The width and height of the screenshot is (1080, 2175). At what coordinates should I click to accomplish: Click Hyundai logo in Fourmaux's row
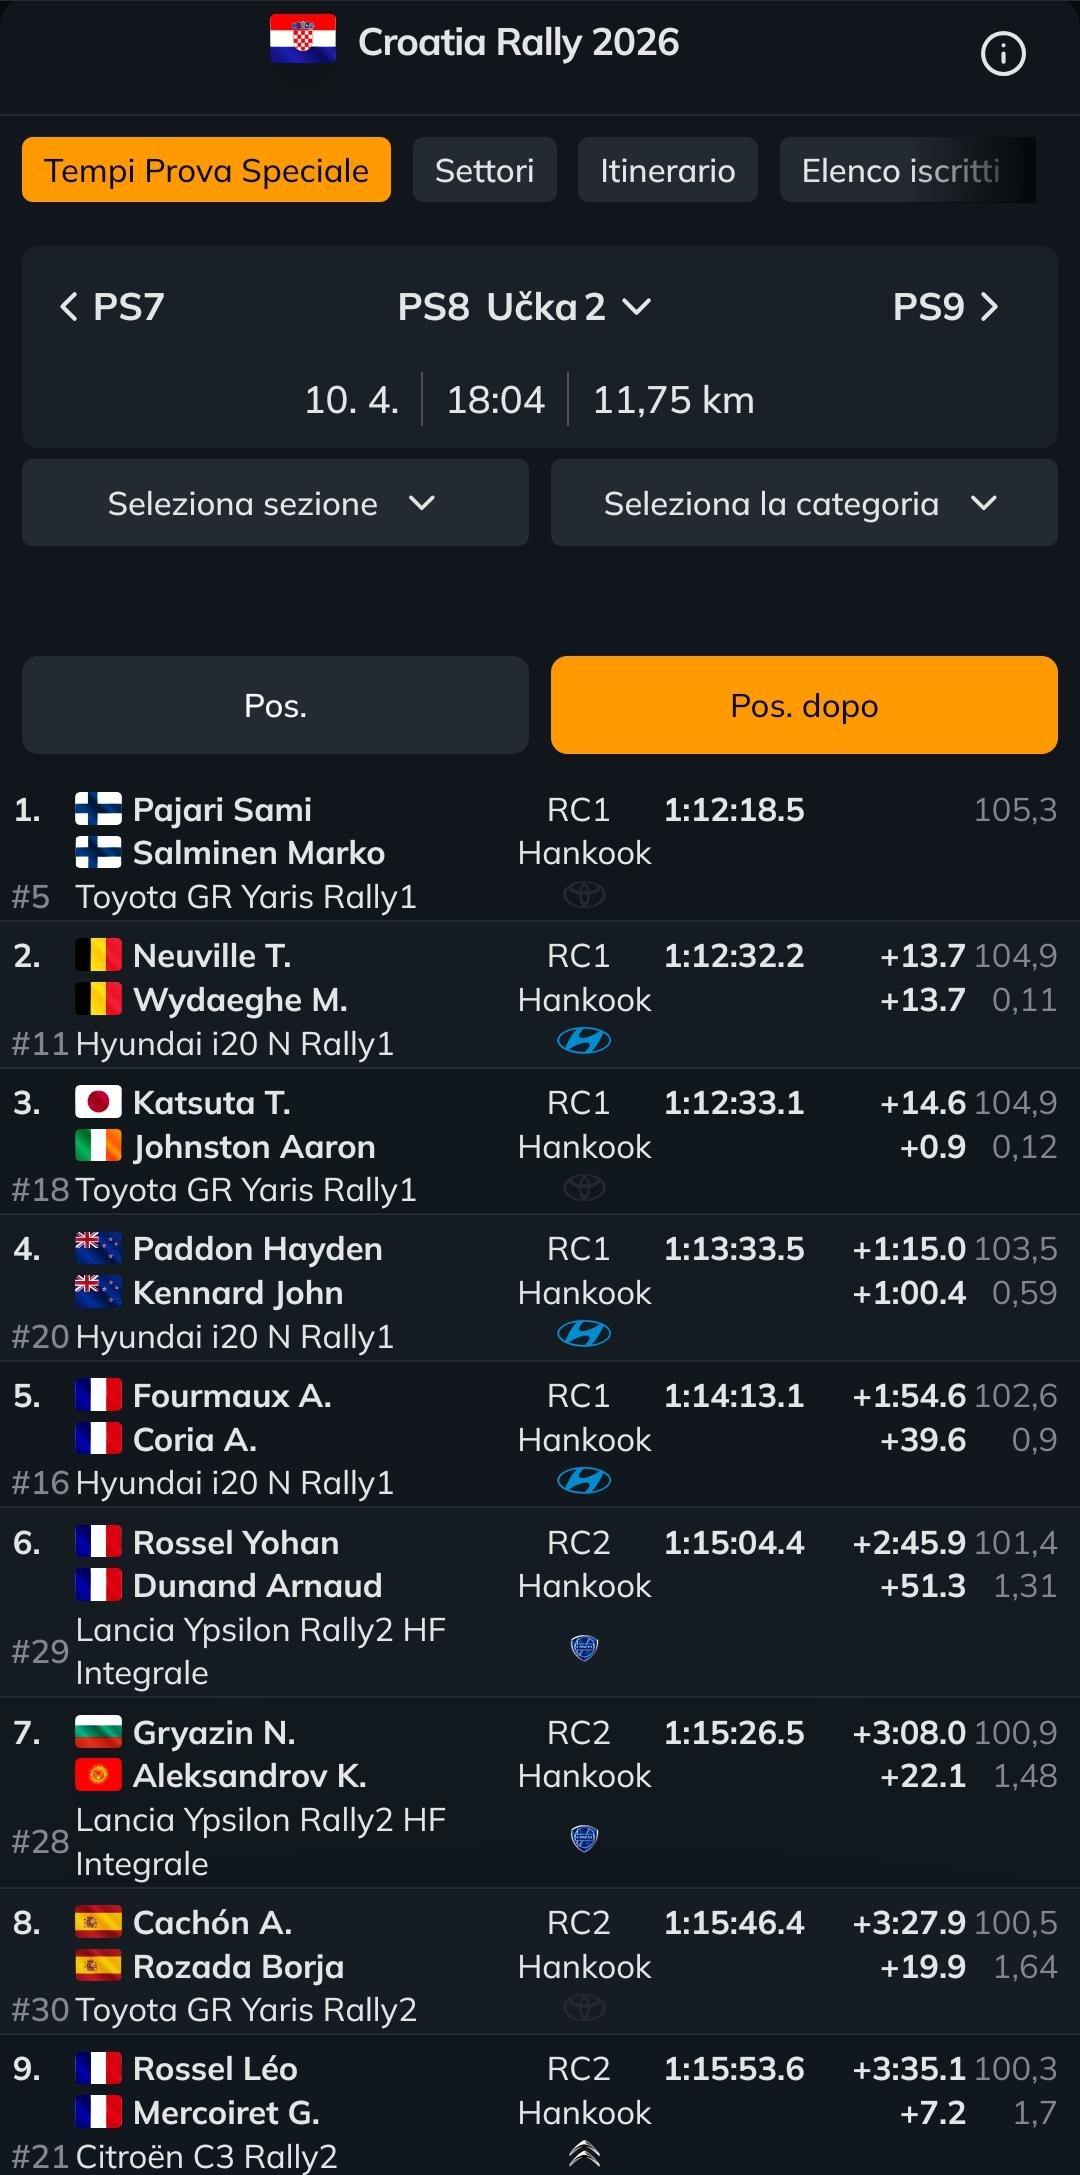(x=584, y=1480)
